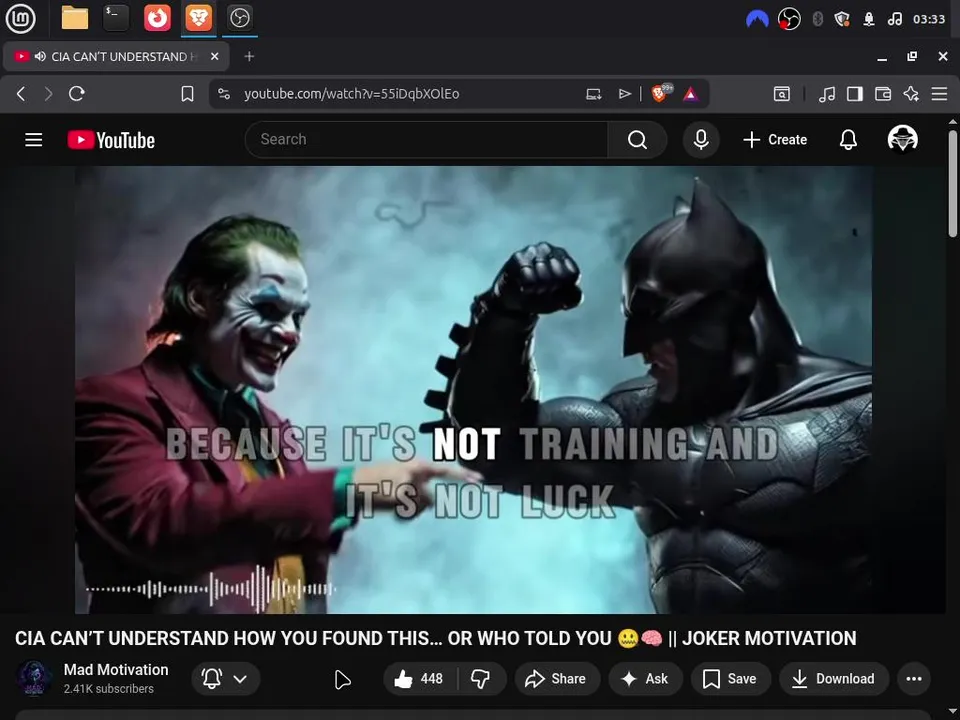Expand subscription notification bell dropdown
The width and height of the screenshot is (960, 720).
click(225, 678)
